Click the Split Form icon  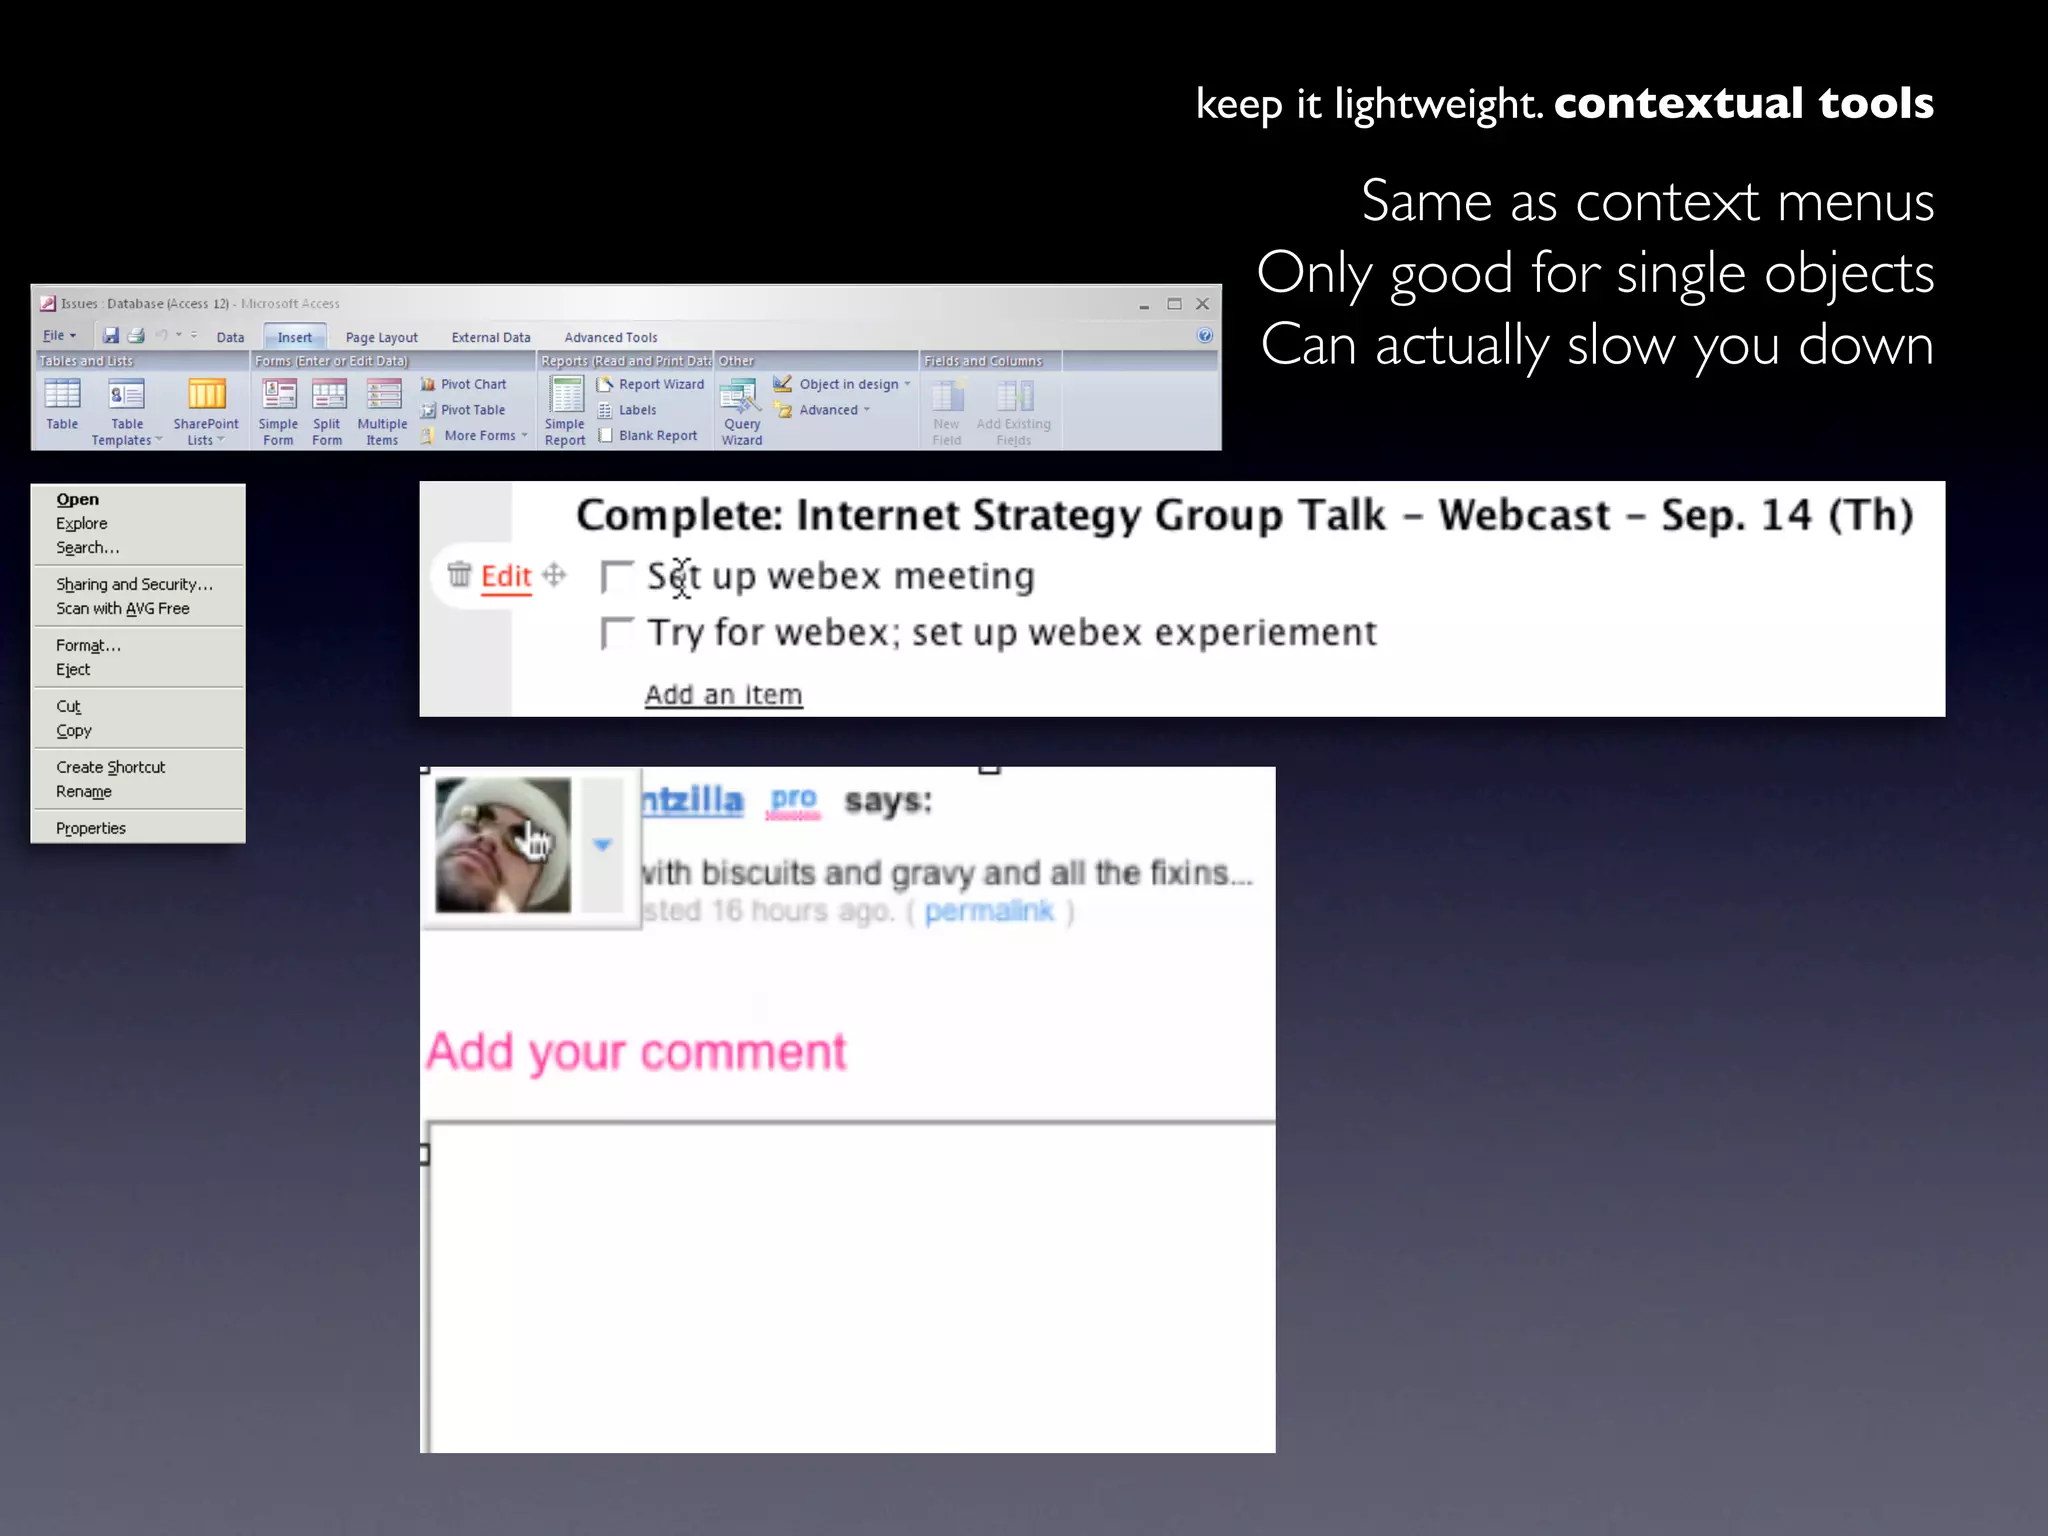pos(327,412)
